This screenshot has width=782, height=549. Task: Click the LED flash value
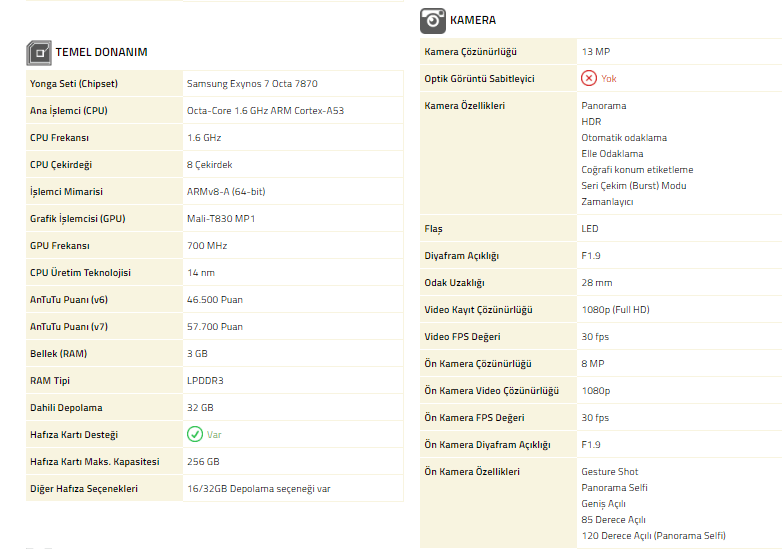(589, 228)
